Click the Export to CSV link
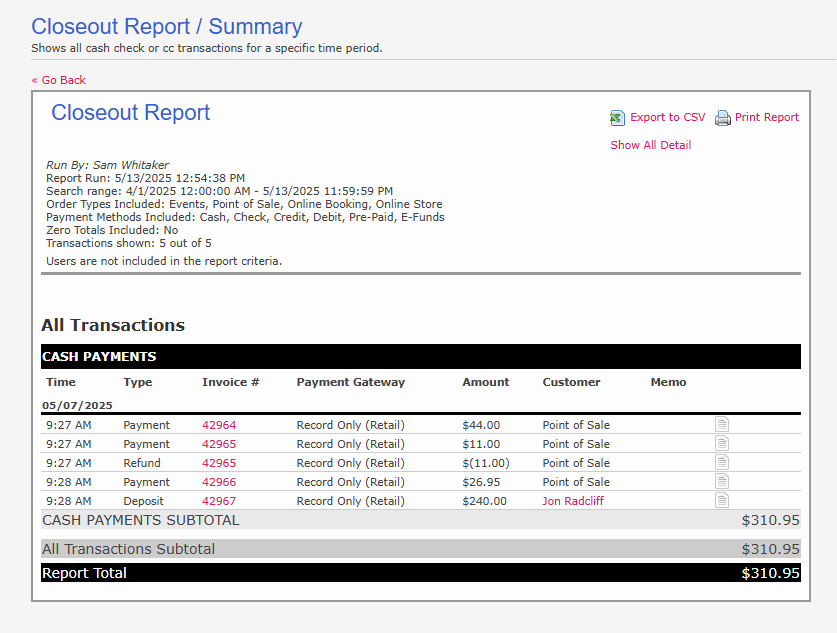 pos(667,117)
